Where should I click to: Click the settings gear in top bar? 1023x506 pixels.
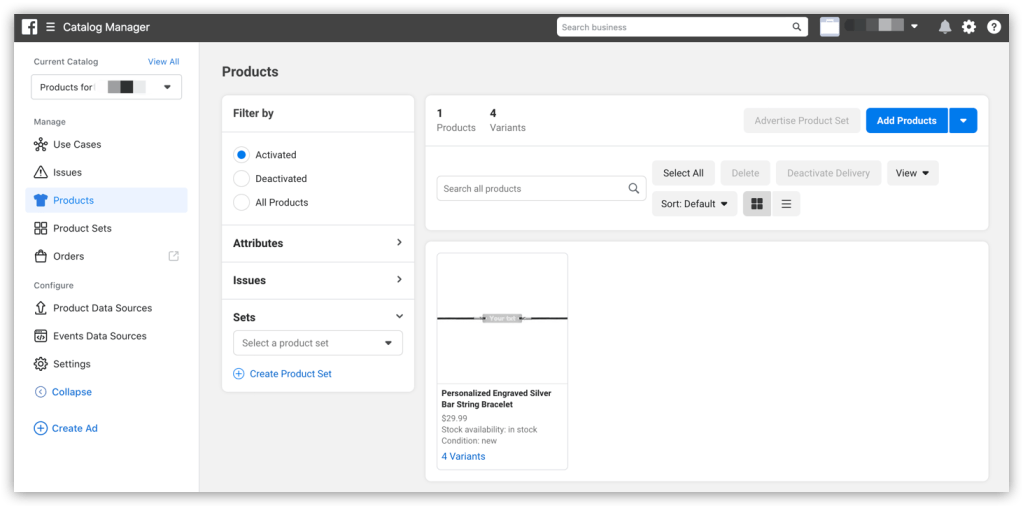pyautogui.click(x=969, y=27)
